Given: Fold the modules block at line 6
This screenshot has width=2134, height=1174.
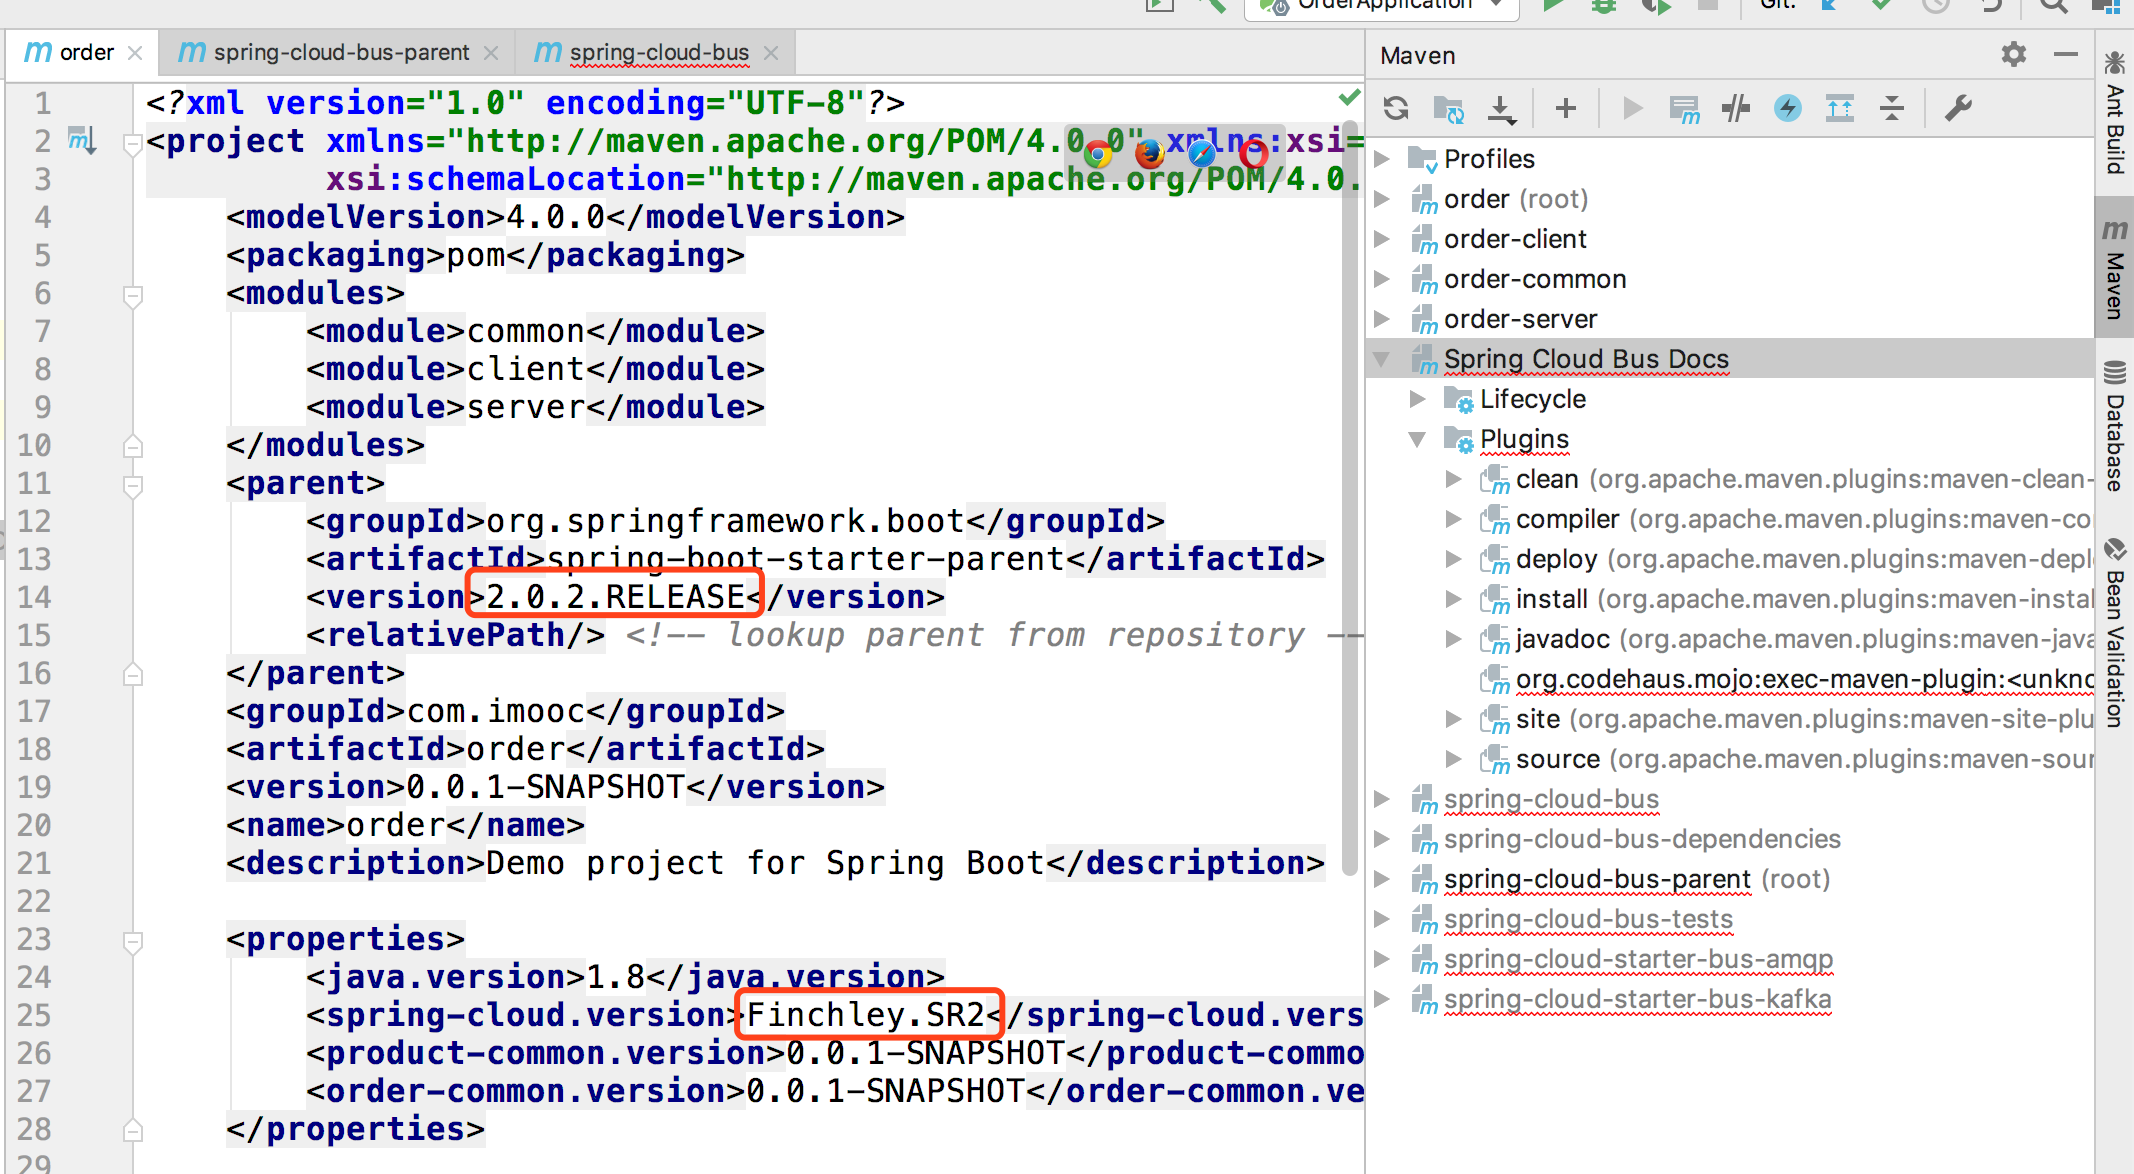Looking at the screenshot, I should pyautogui.click(x=132, y=296).
